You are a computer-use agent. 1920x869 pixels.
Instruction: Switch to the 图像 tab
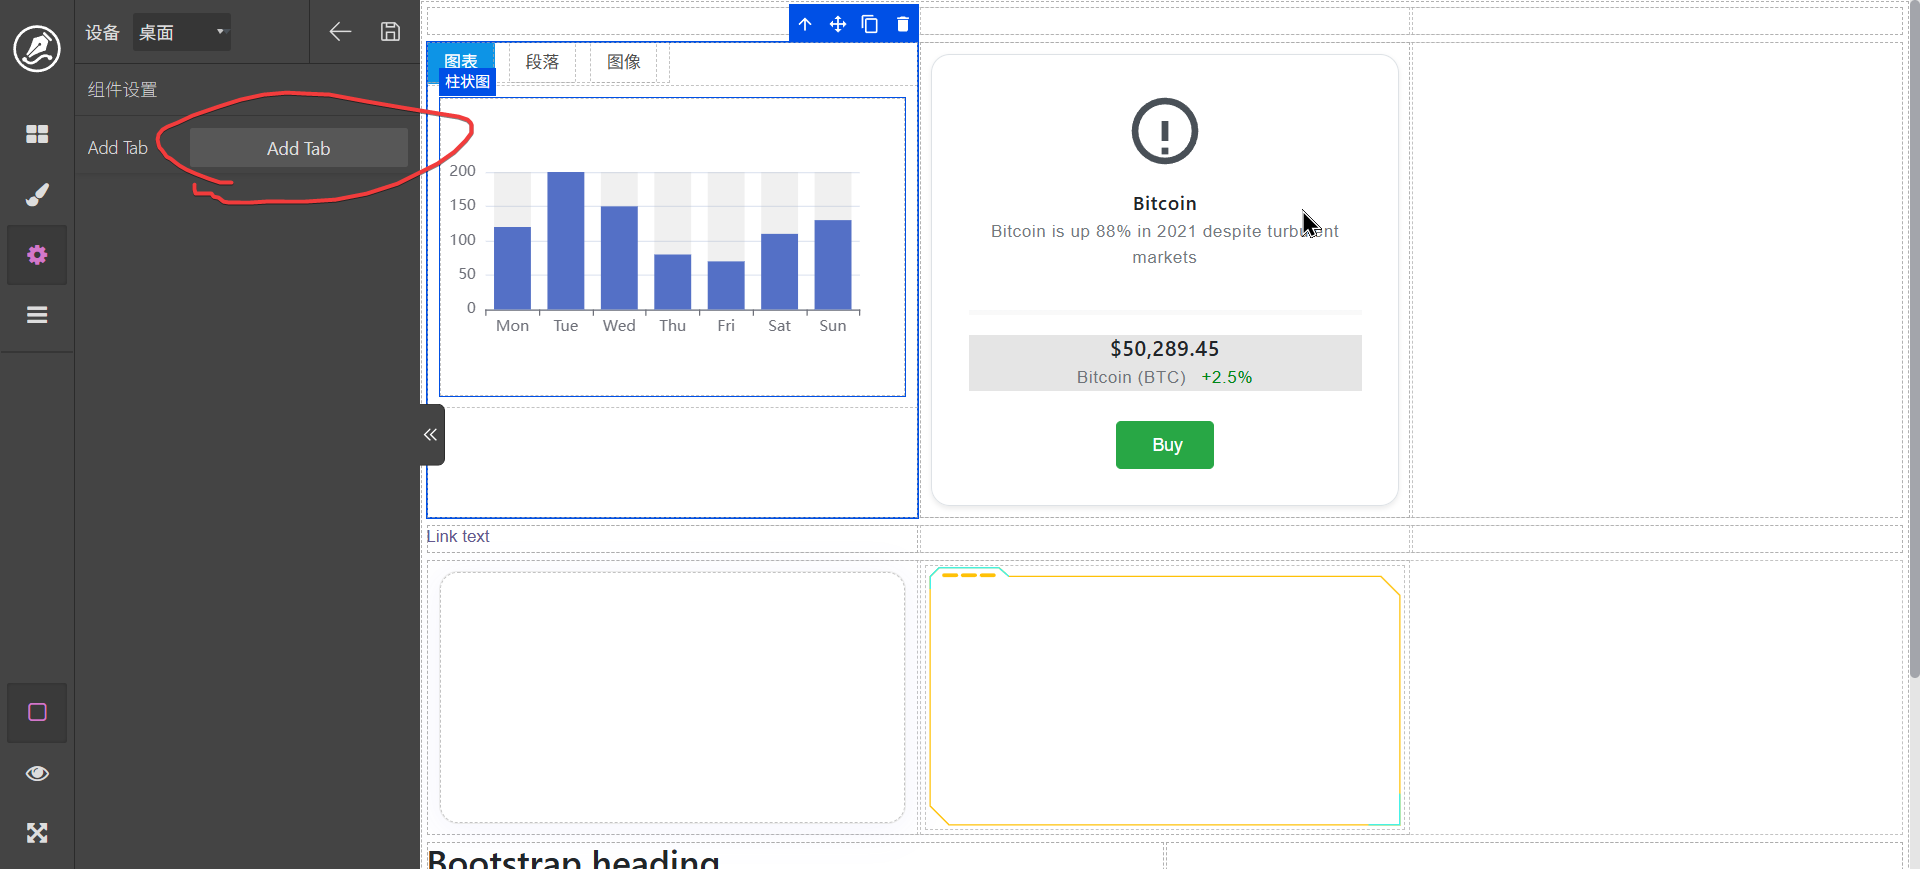[x=624, y=62]
